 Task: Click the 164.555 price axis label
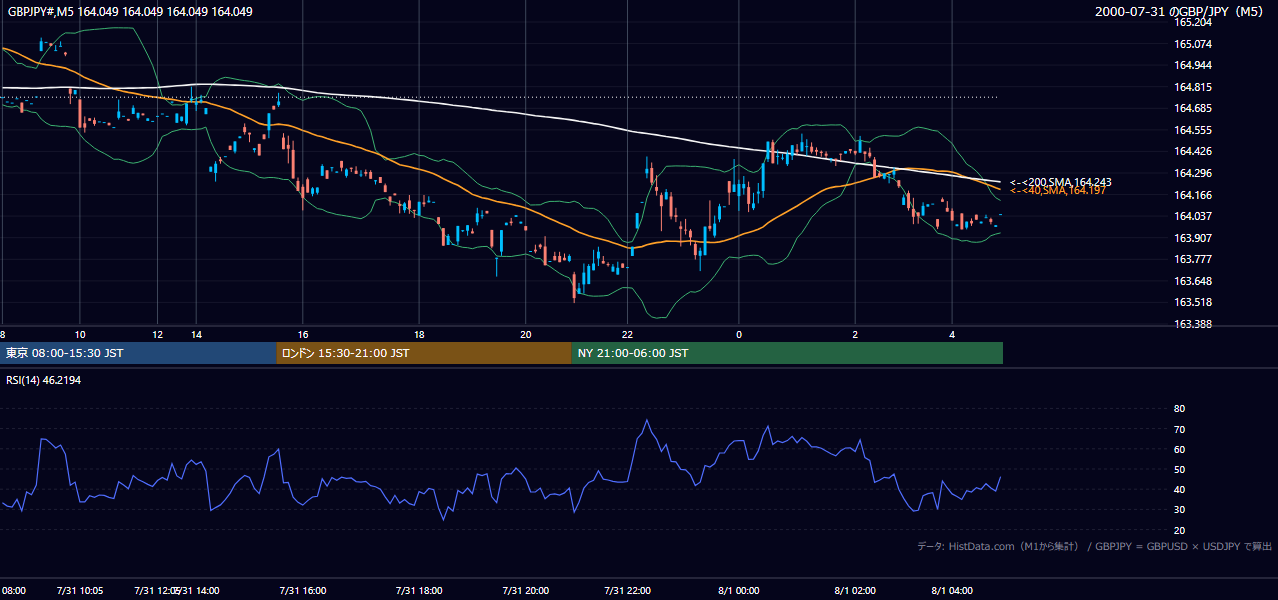tap(1193, 130)
